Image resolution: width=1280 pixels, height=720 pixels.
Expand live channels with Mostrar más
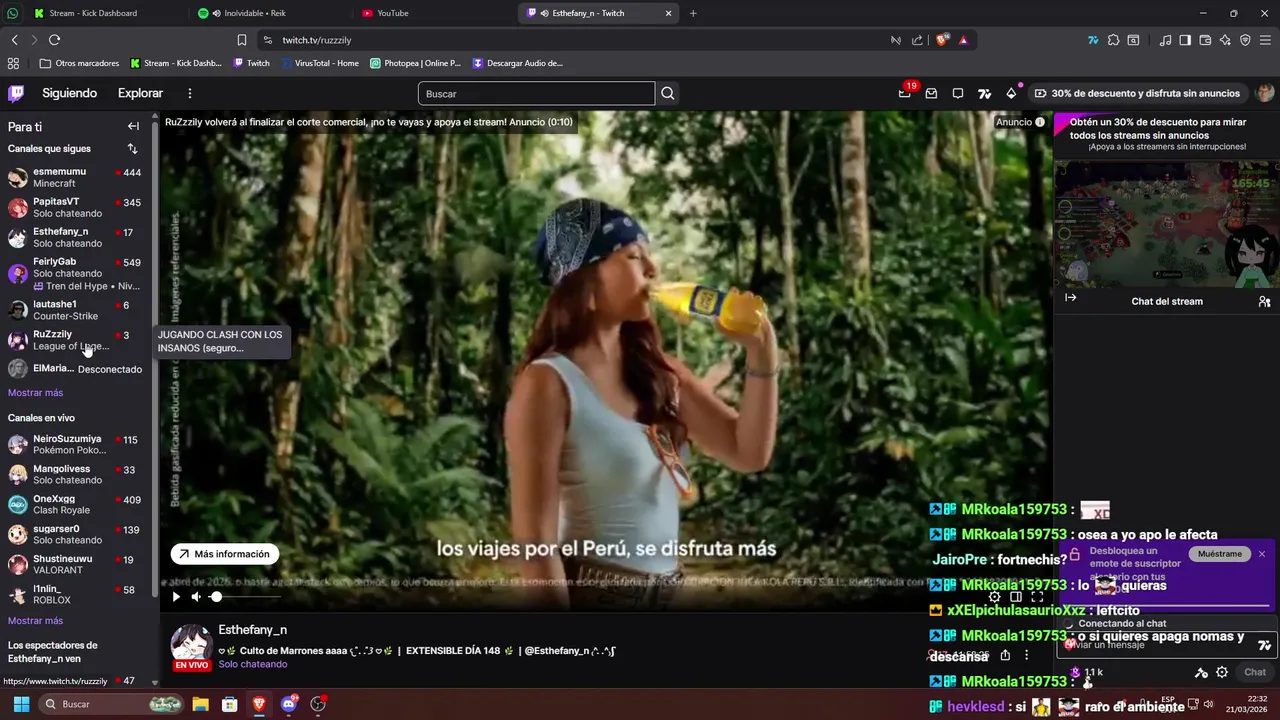35,621
